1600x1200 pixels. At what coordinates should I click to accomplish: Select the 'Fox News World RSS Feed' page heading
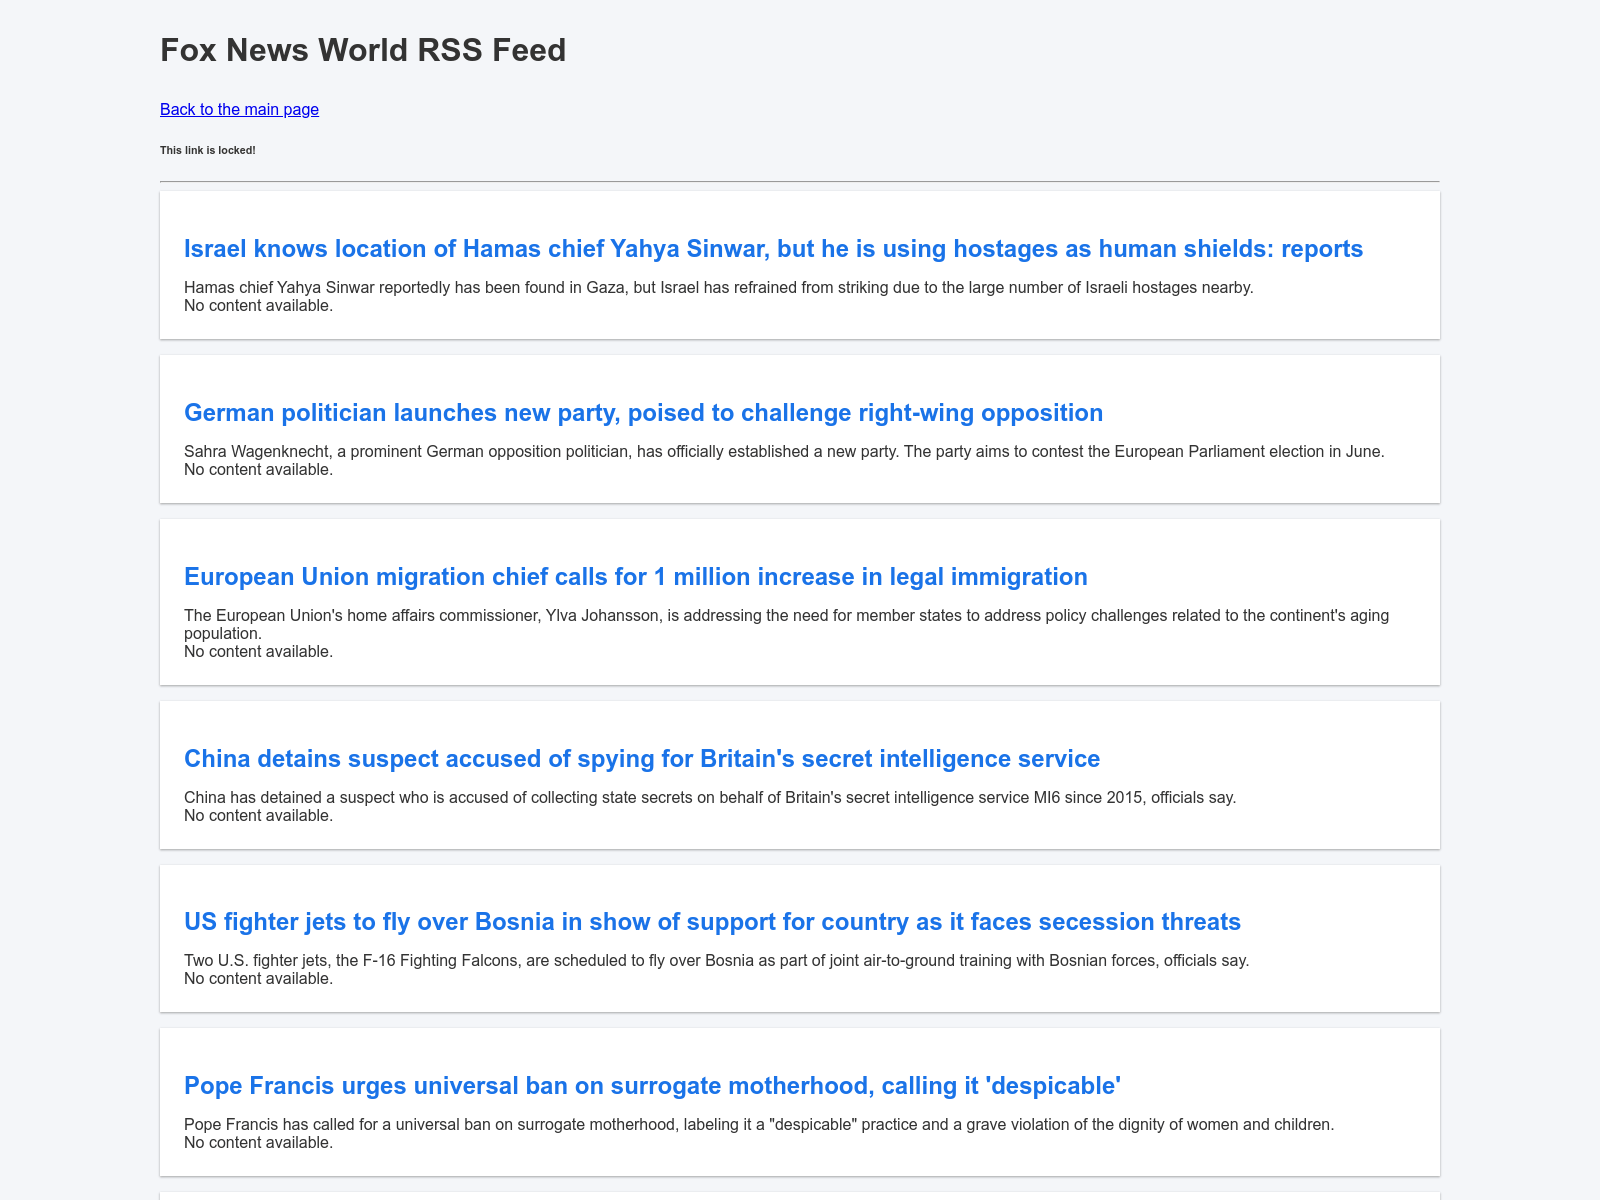point(363,49)
